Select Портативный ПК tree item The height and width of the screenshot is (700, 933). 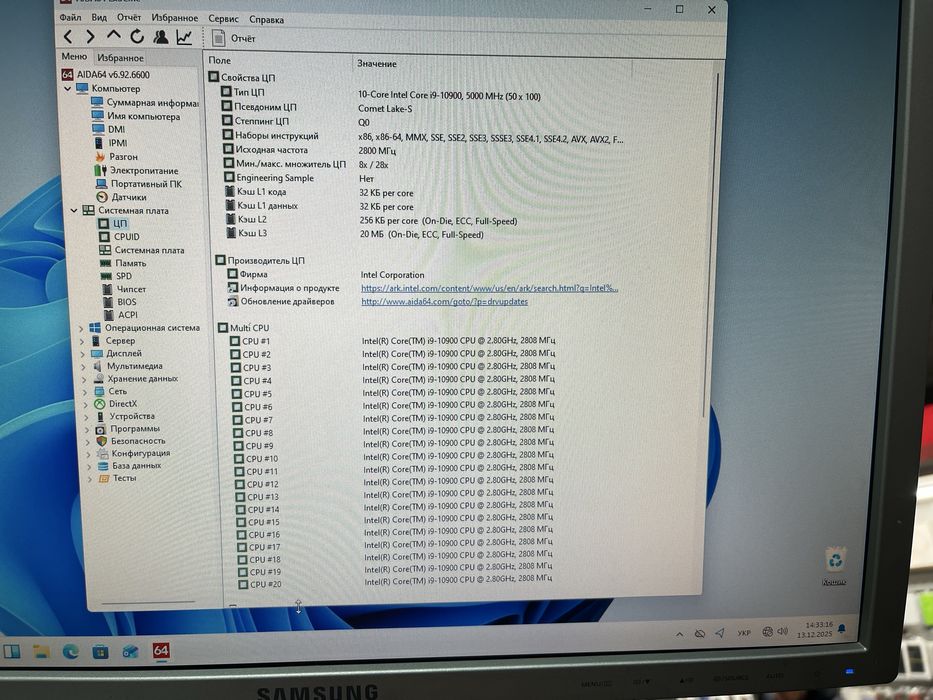coord(139,184)
